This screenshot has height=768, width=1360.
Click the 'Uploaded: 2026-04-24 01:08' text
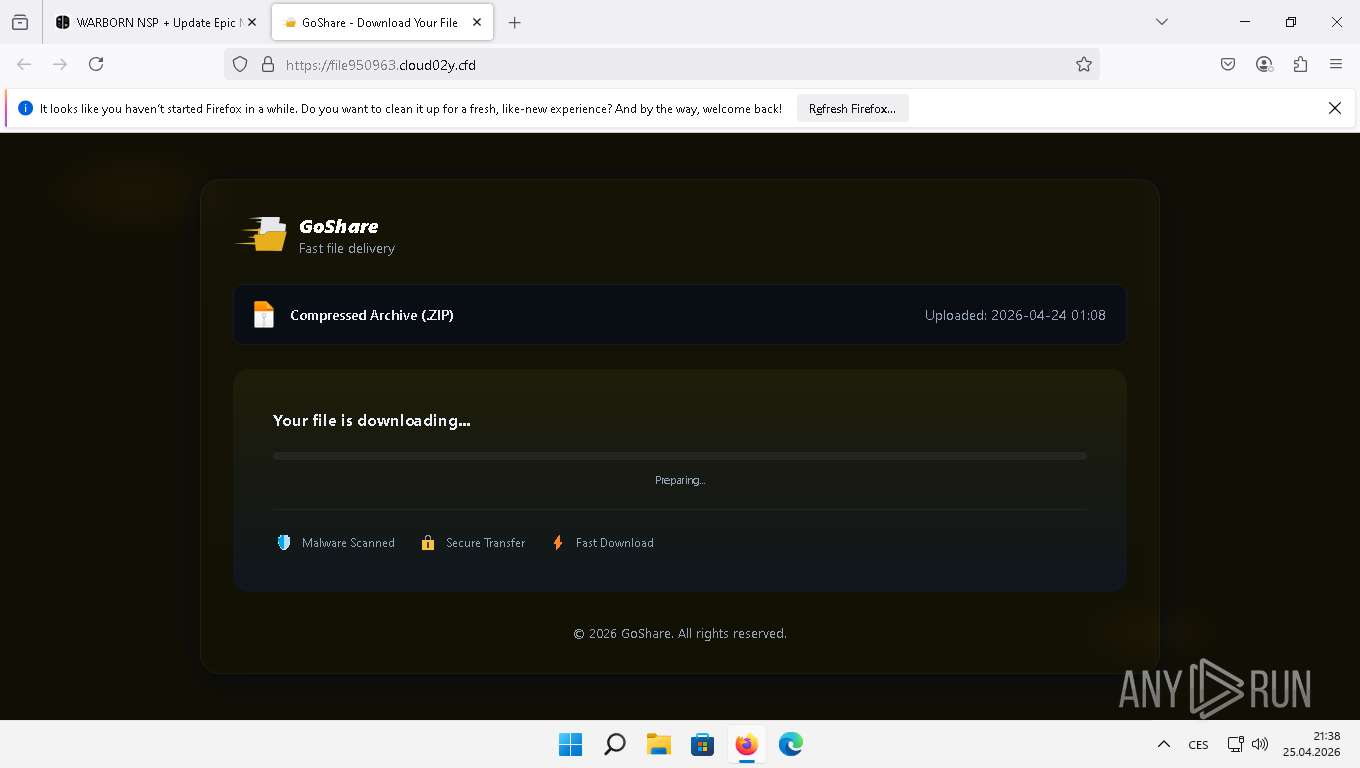[x=1015, y=315]
